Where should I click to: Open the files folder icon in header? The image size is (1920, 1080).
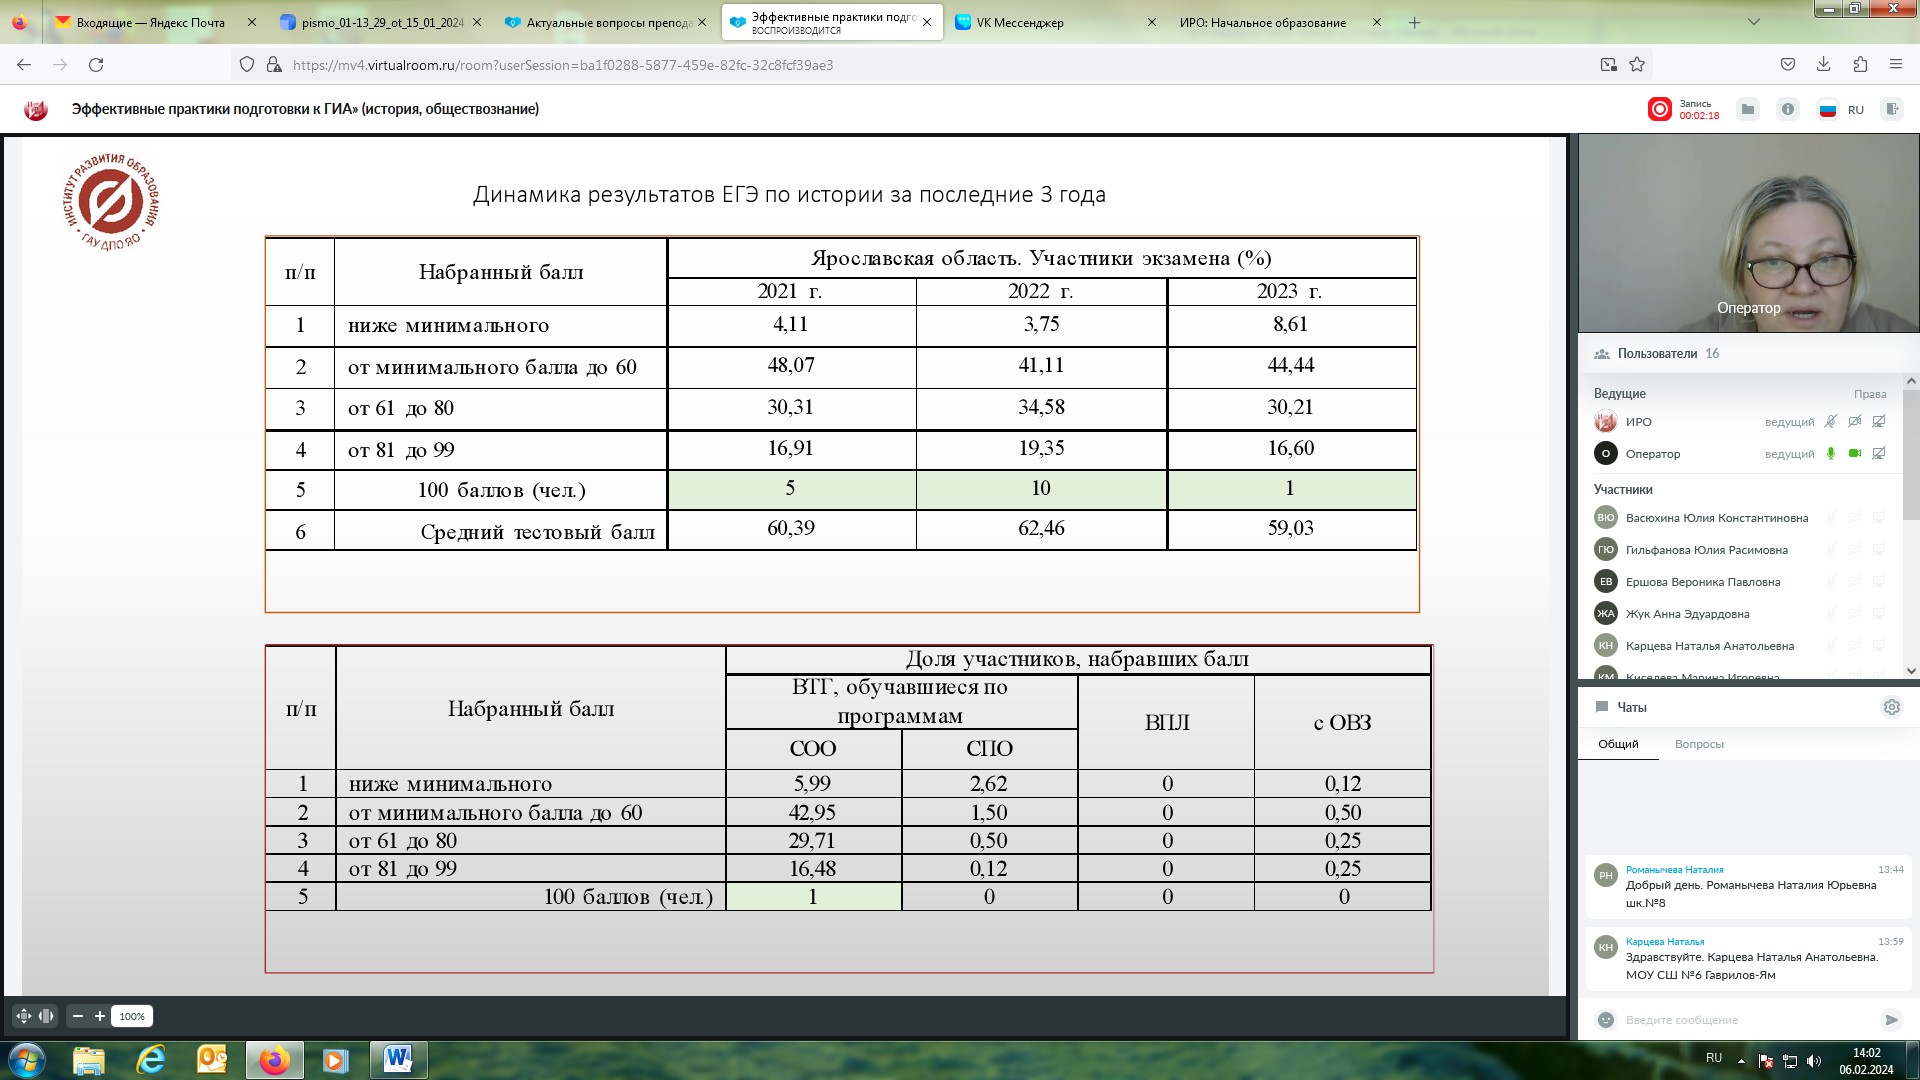[1748, 109]
